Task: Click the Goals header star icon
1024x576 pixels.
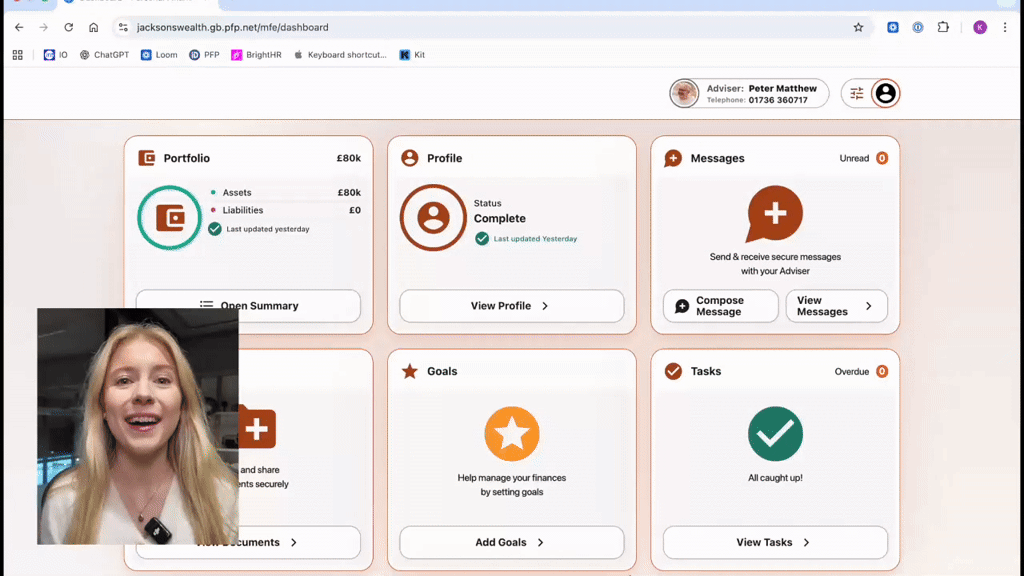Action: (409, 371)
